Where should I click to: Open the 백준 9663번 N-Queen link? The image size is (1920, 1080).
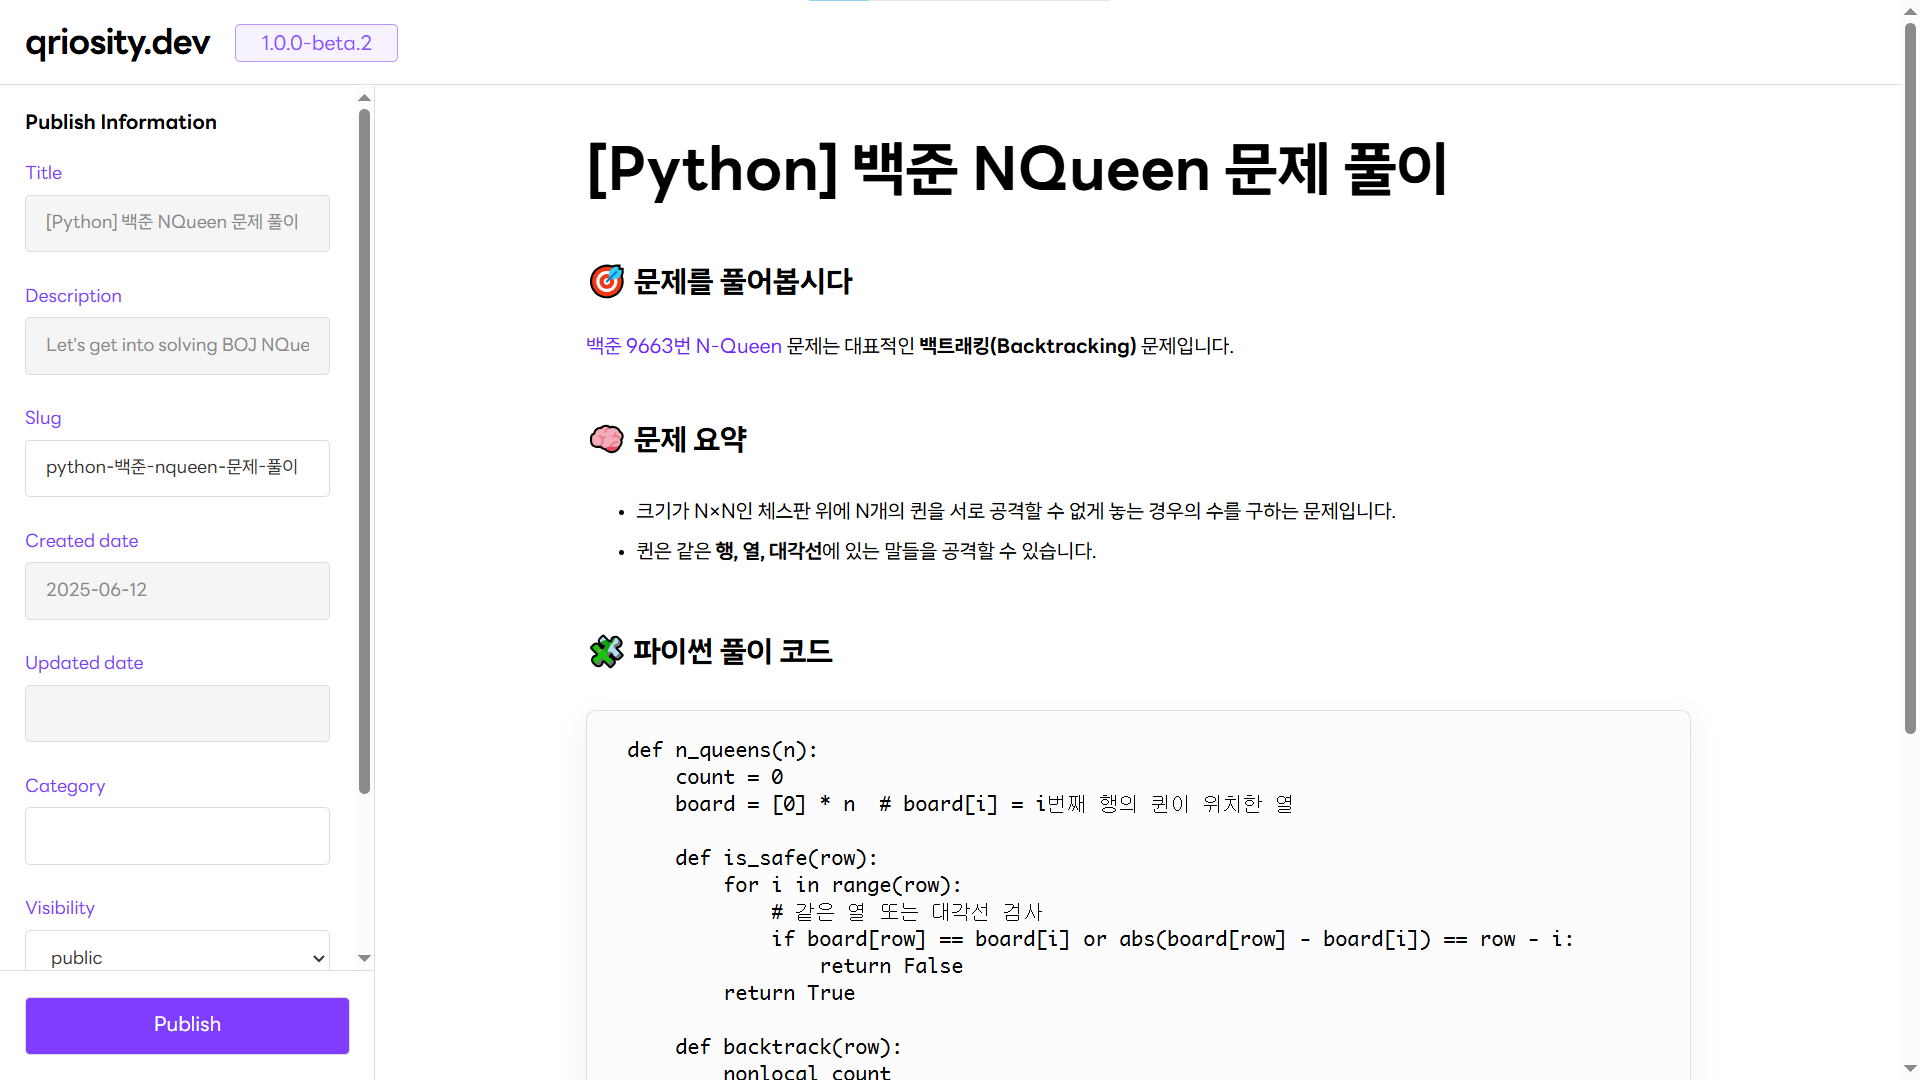tap(684, 346)
